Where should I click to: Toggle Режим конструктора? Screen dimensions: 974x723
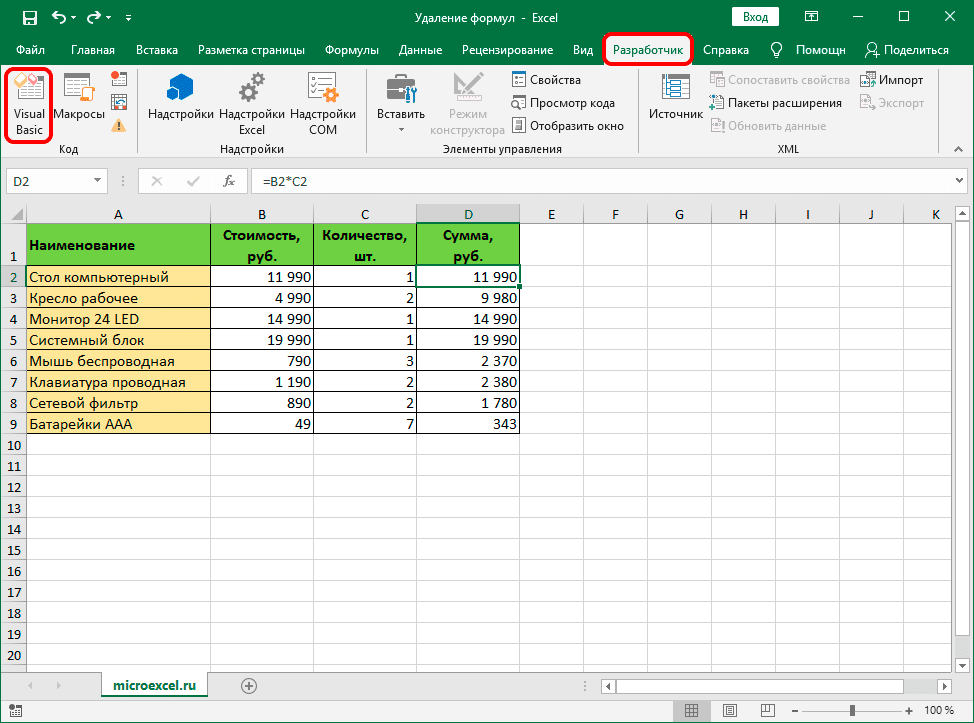[467, 103]
